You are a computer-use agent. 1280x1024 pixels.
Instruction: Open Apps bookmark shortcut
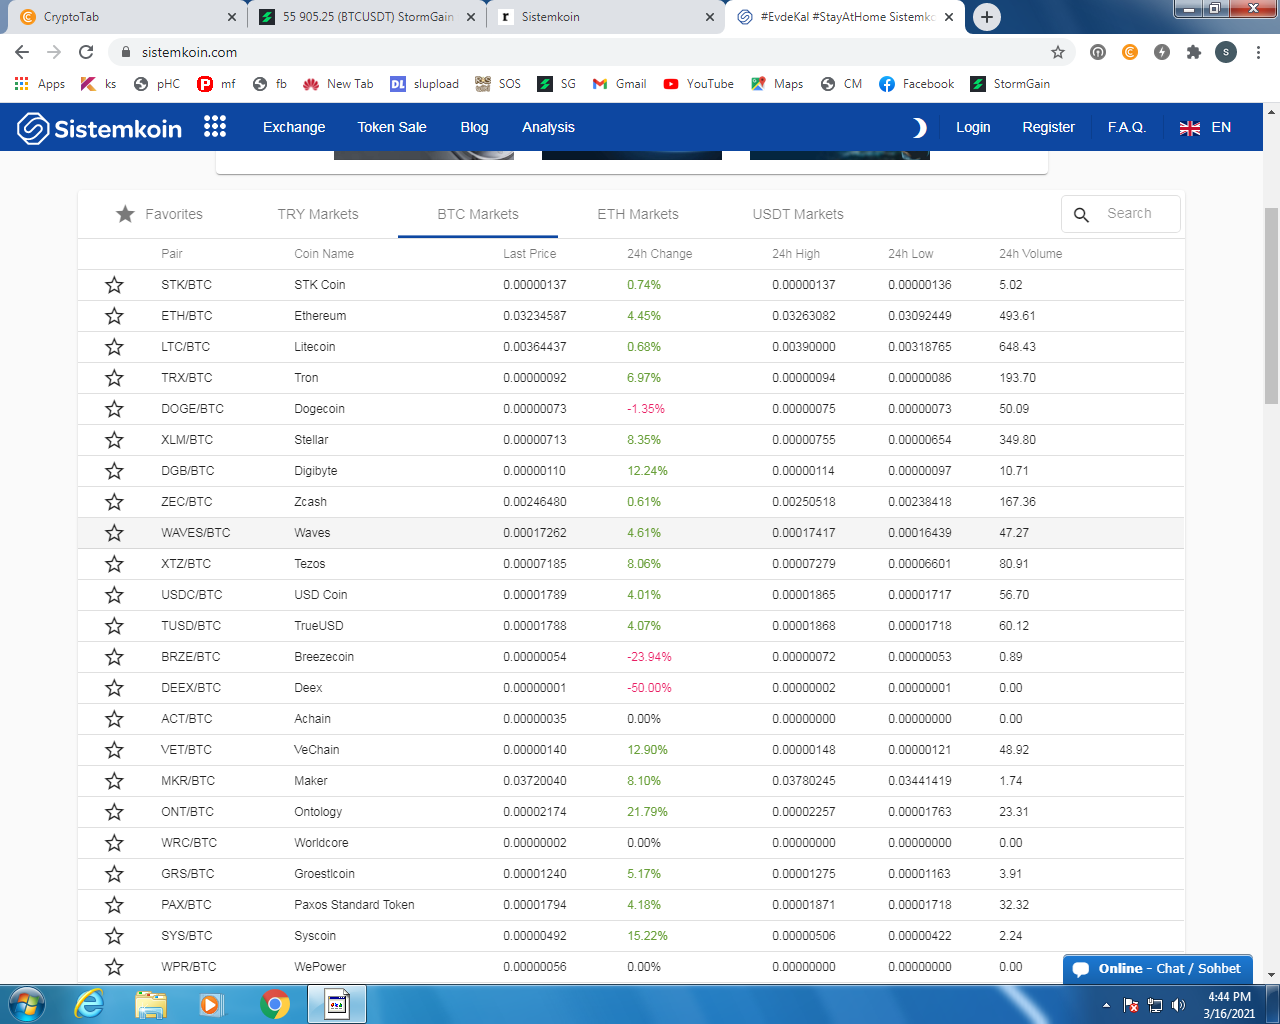point(40,84)
